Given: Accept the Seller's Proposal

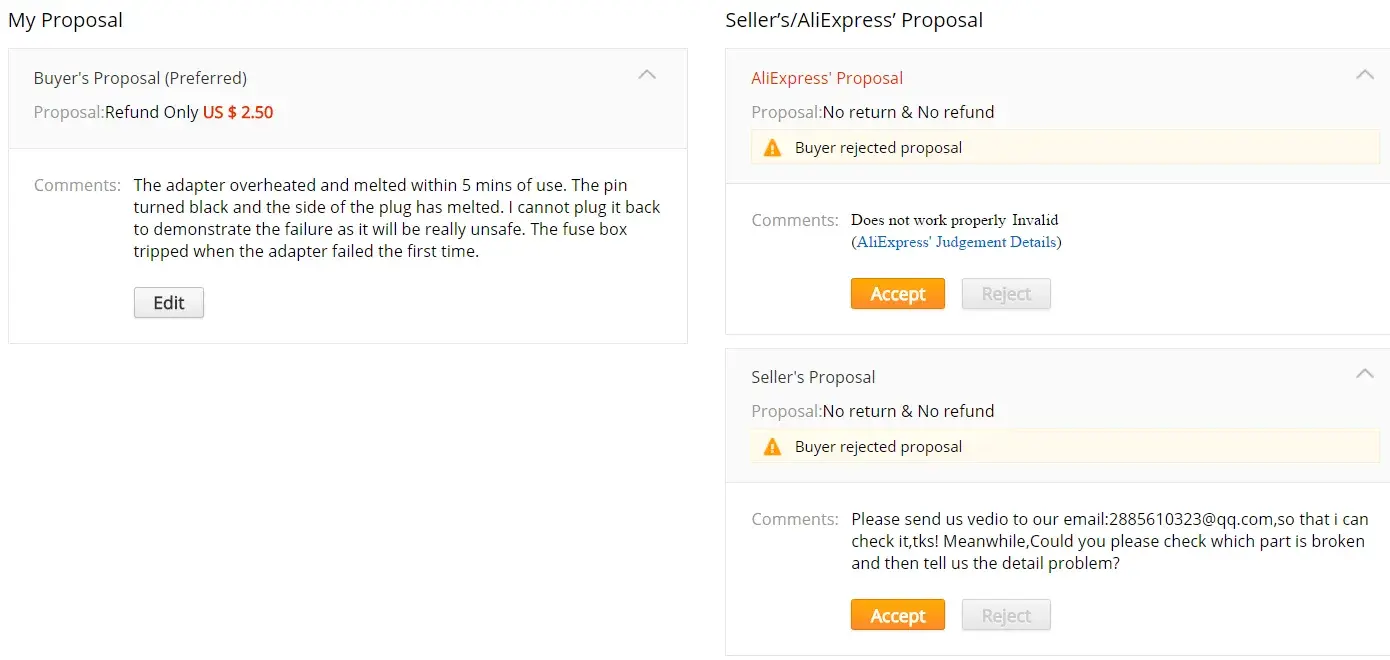Looking at the screenshot, I should 897,615.
